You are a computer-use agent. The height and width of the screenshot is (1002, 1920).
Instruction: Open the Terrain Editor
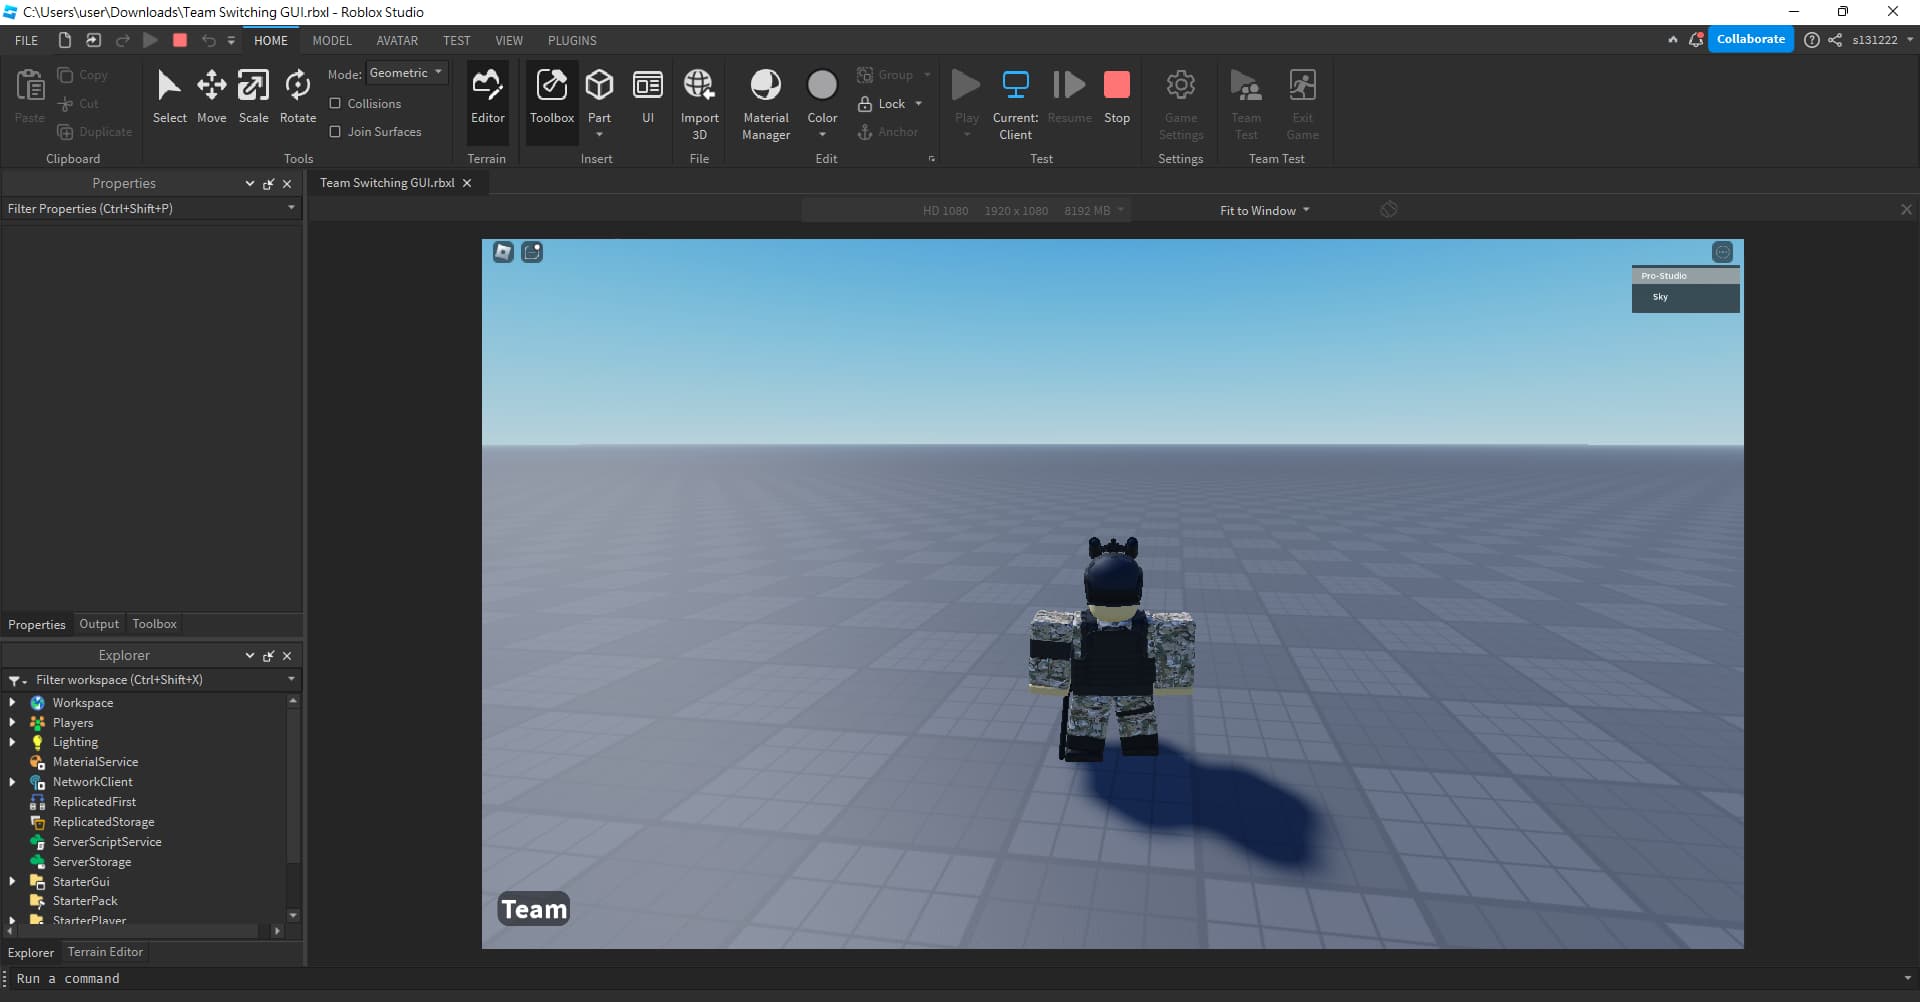coord(104,951)
